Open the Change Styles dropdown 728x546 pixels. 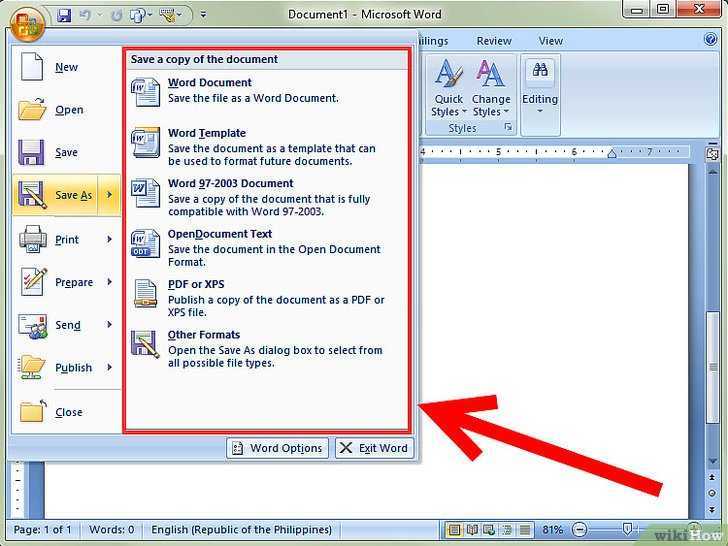[491, 88]
